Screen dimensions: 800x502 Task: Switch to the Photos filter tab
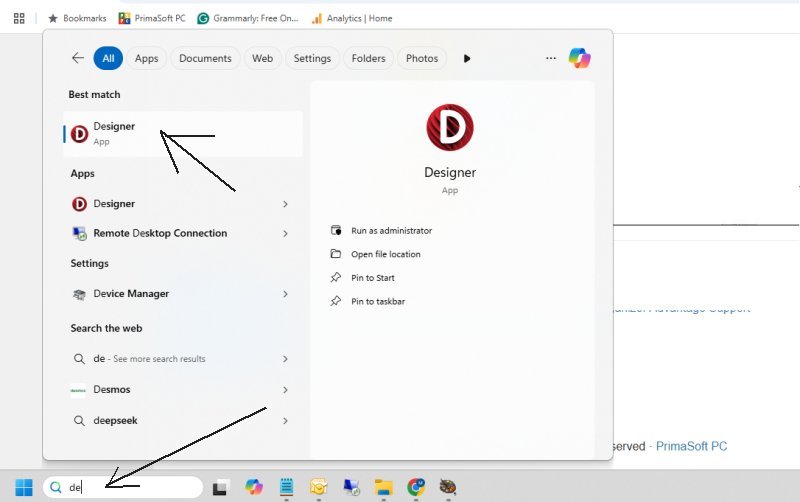(422, 58)
